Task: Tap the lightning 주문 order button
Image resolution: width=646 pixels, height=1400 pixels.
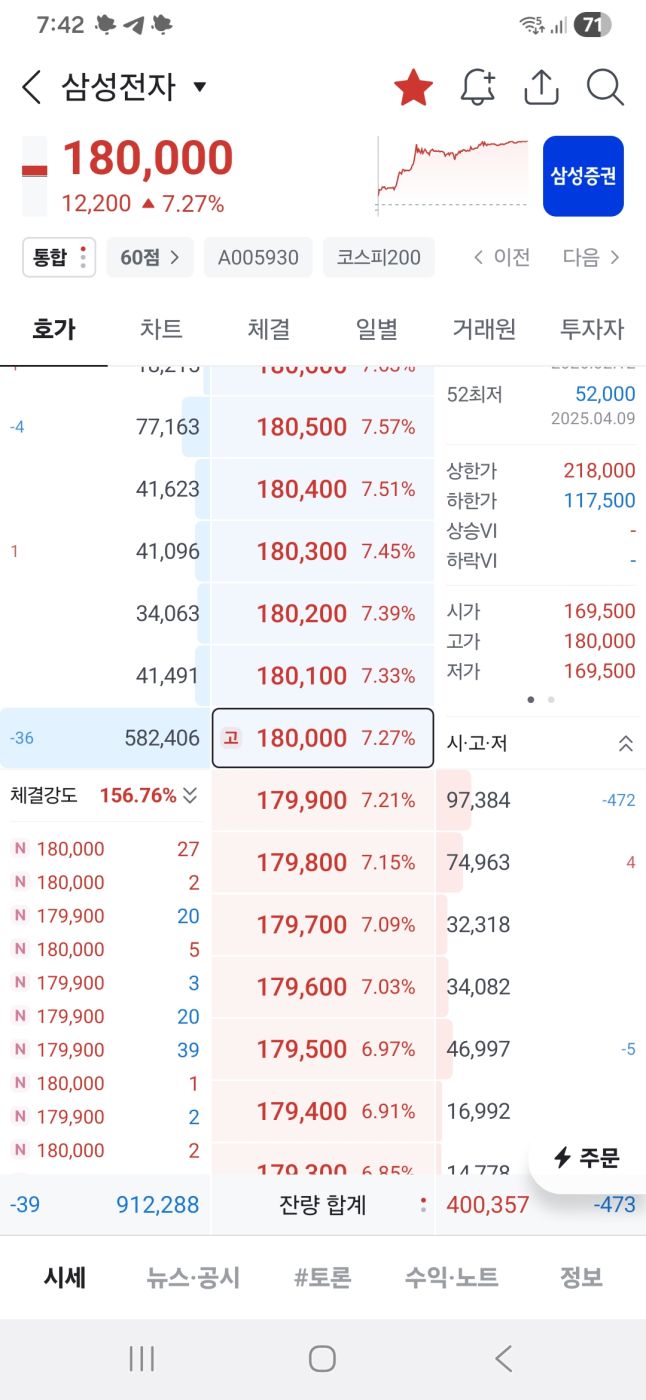Action: pos(588,1158)
